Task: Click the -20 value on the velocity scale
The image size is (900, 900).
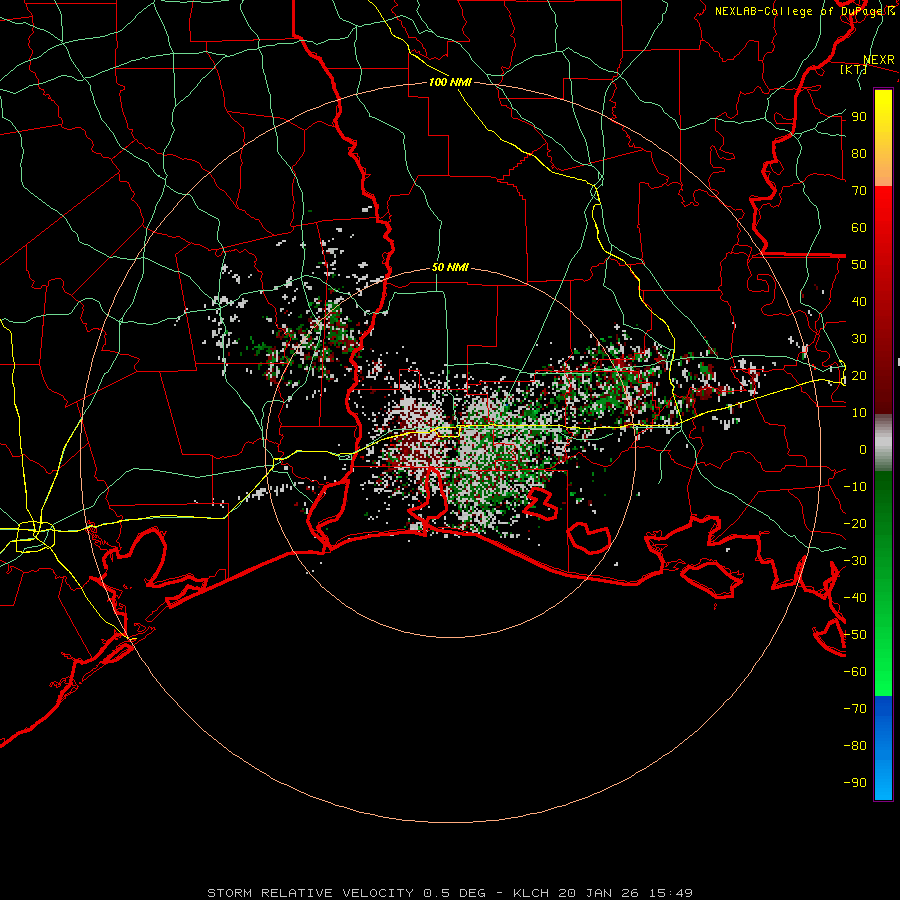Action: click(x=855, y=523)
